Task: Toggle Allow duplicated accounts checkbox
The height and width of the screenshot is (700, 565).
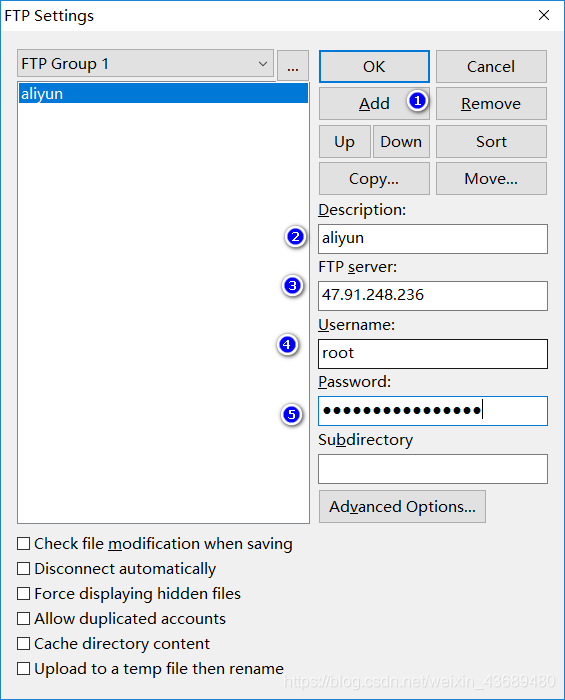Action: pos(23,619)
